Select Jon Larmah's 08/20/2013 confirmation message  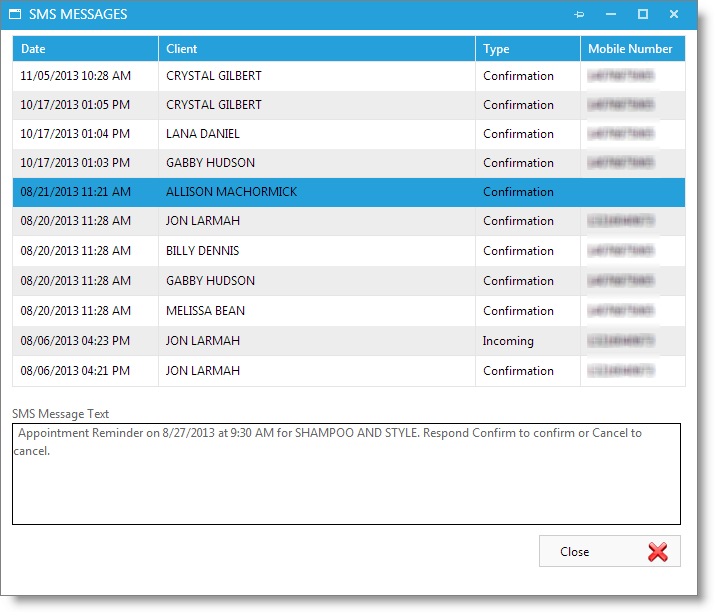[203, 221]
